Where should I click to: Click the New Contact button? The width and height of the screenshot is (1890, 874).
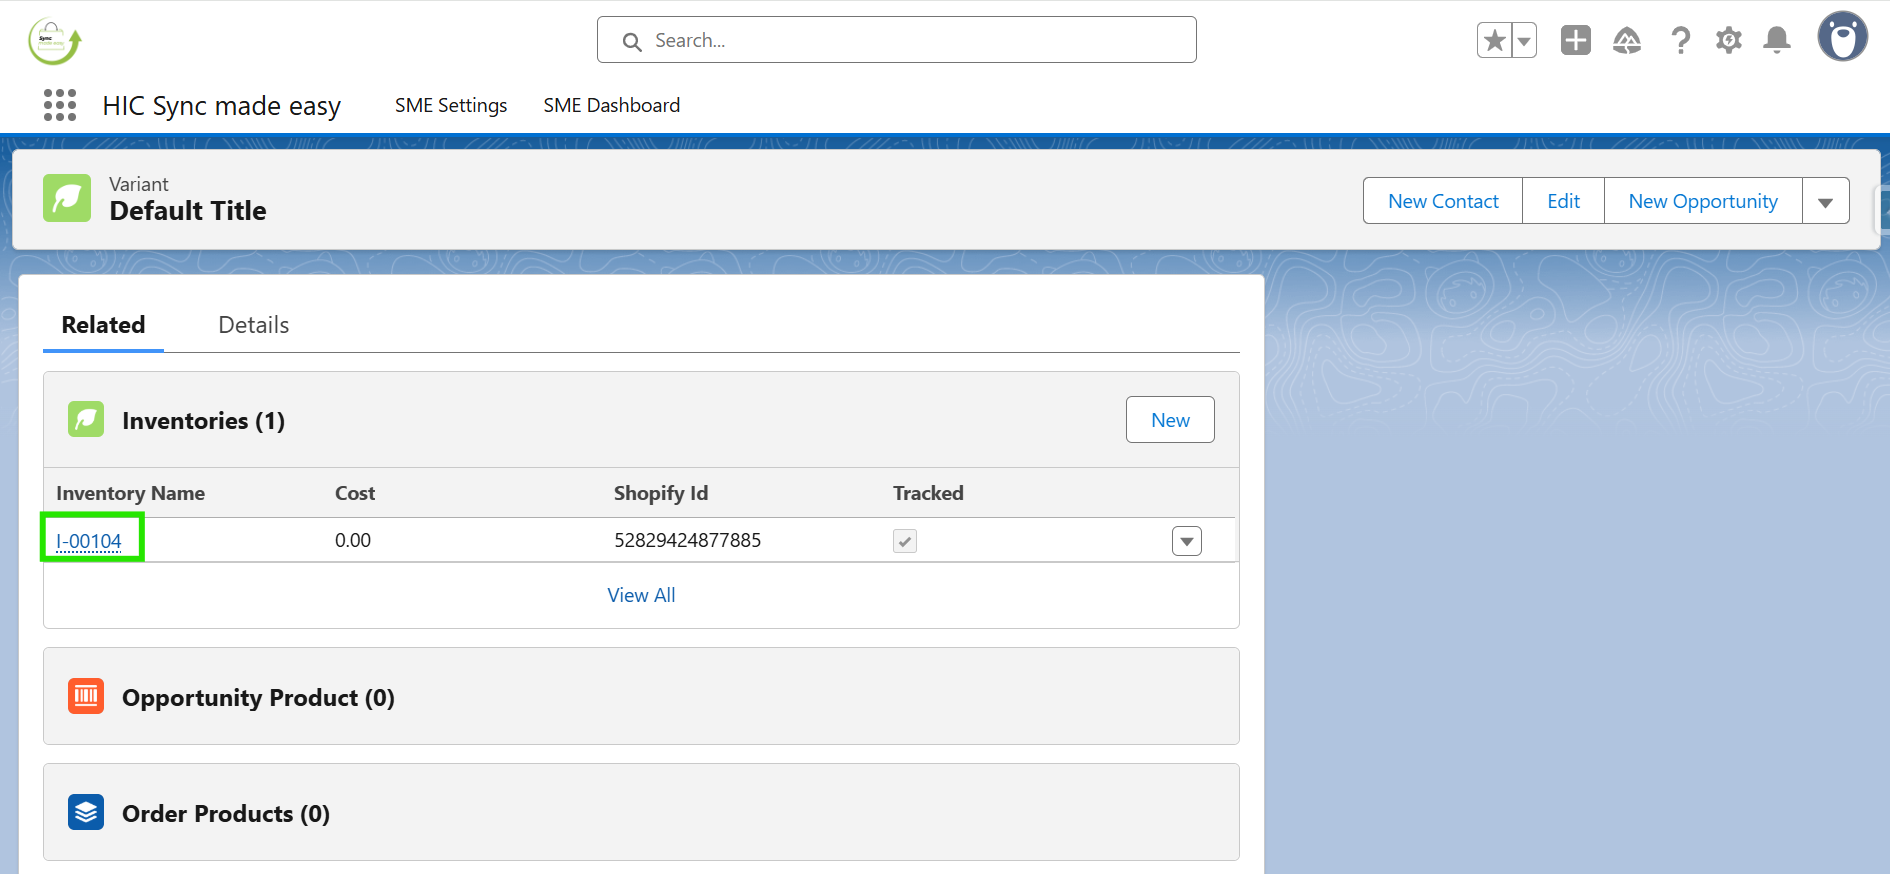(1443, 201)
